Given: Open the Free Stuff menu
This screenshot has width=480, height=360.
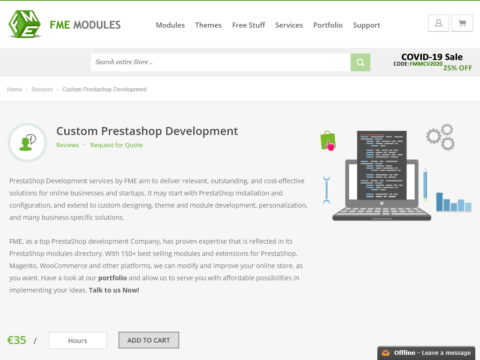Looking at the screenshot, I should click(249, 25).
